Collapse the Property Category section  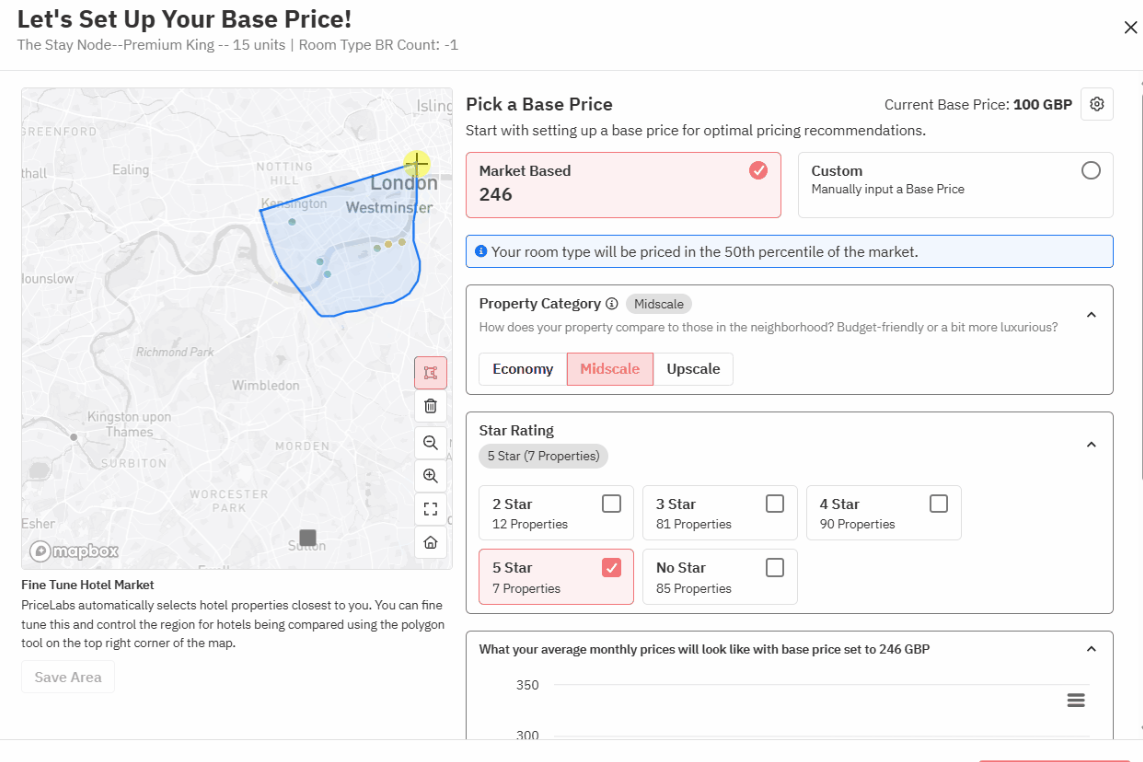pos(1091,315)
